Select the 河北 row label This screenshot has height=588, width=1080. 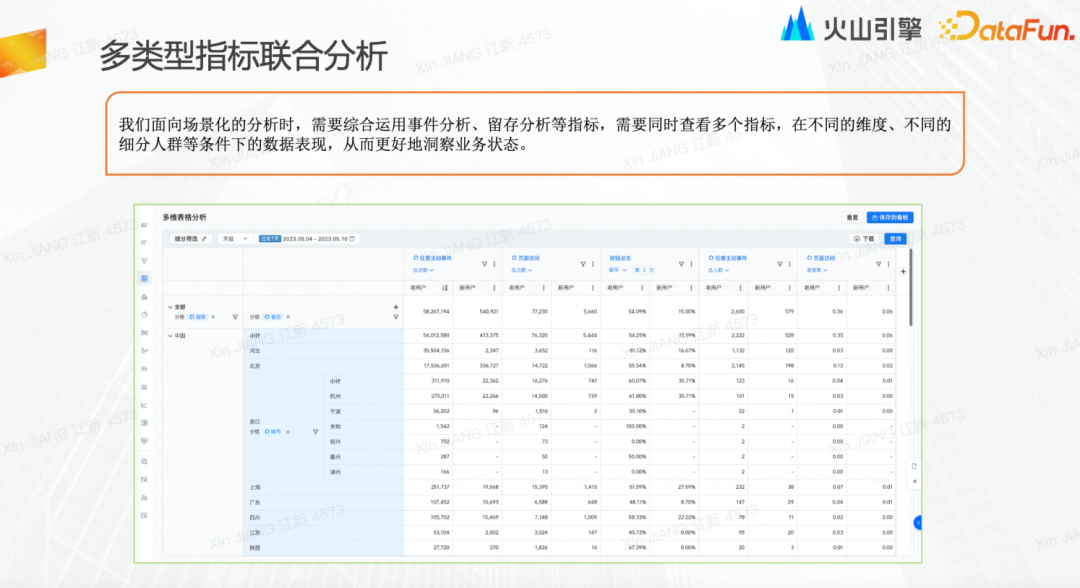coord(255,351)
